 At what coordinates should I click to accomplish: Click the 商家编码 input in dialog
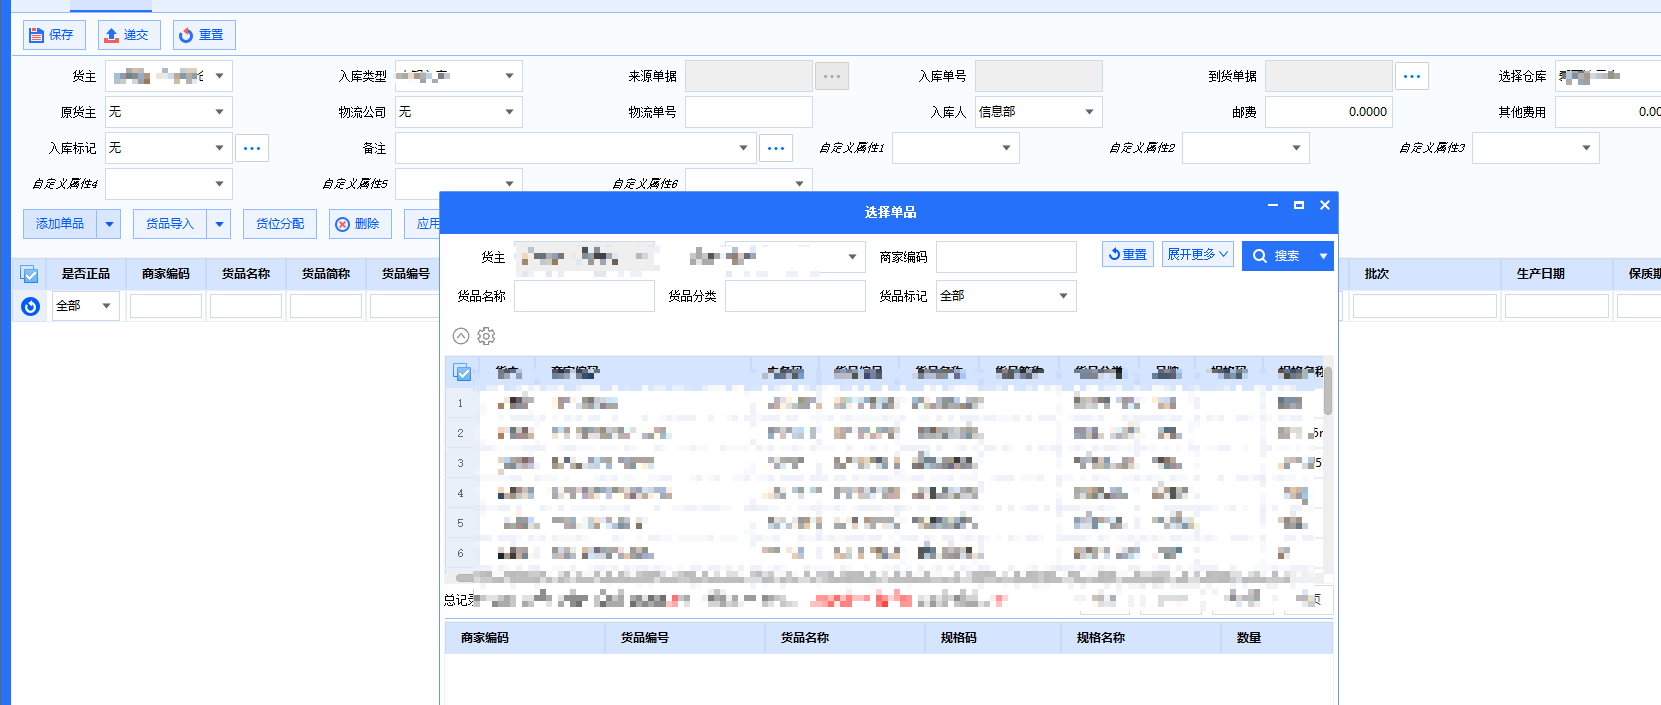(1006, 257)
